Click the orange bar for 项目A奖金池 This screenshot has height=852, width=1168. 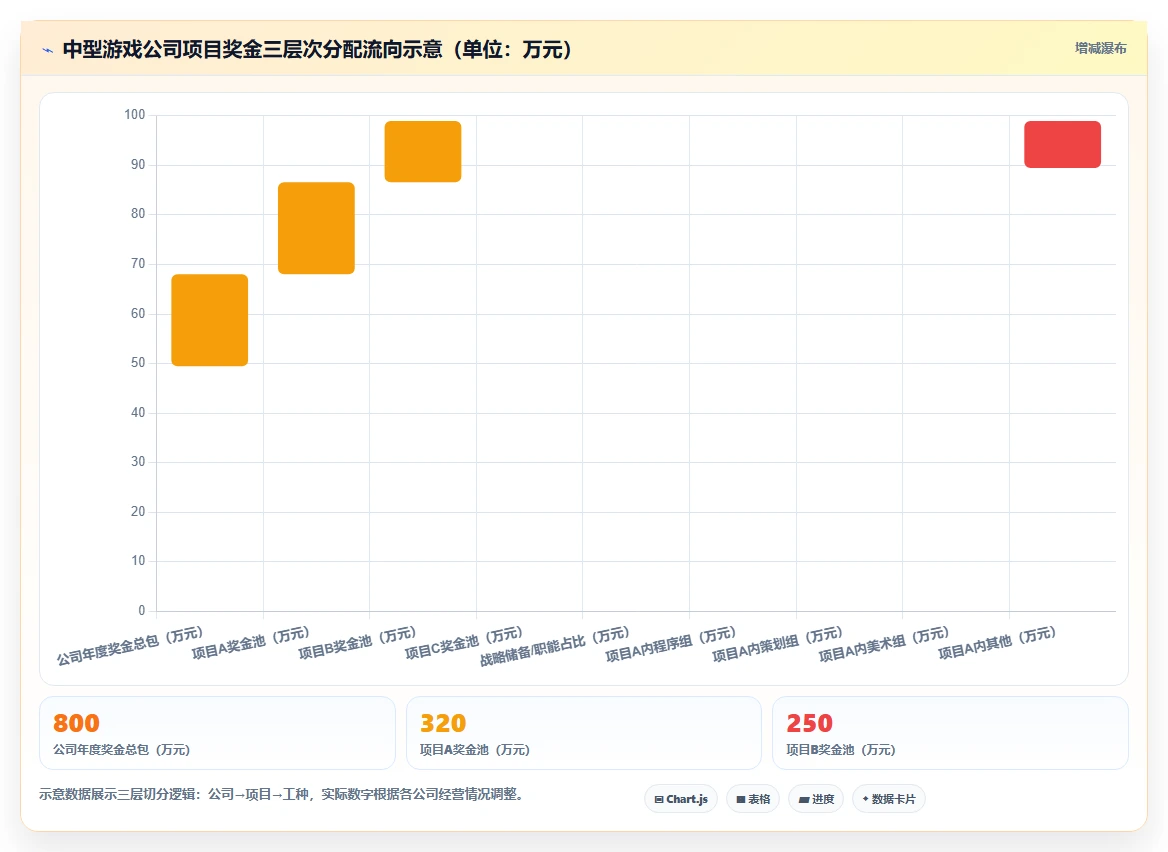316,228
